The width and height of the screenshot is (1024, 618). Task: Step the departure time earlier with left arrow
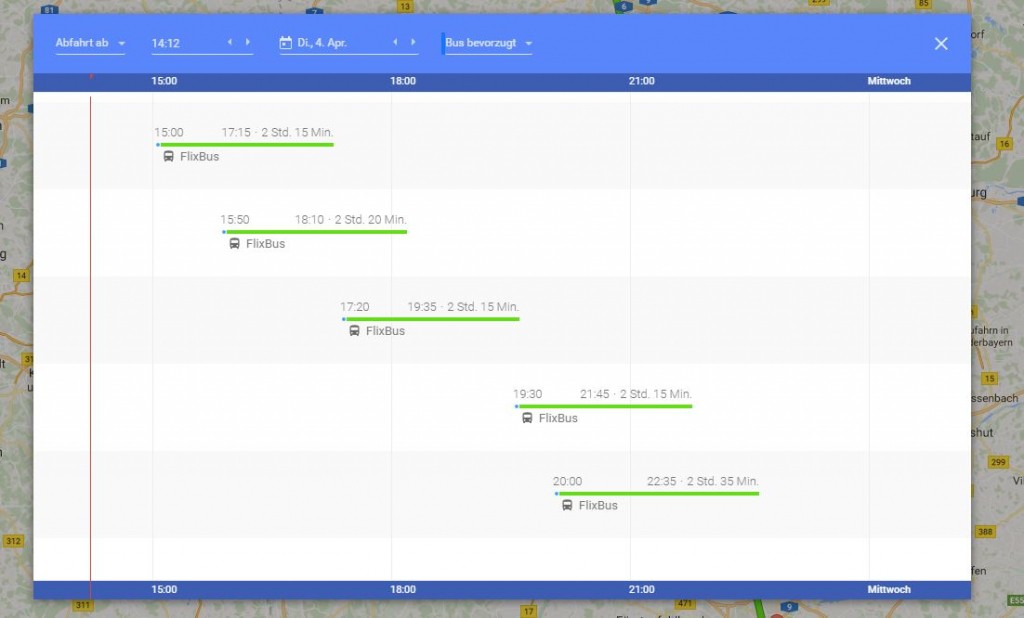coord(230,42)
